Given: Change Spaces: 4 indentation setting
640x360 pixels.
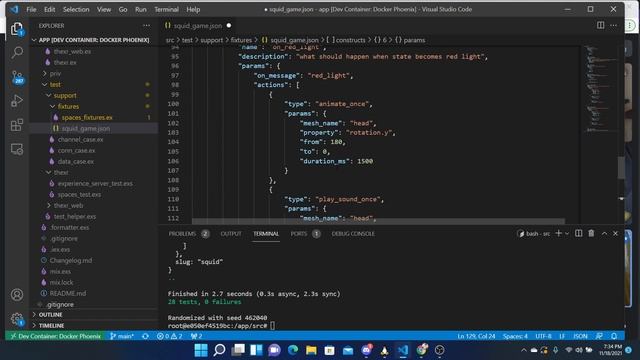Looking at the screenshot, I should [515, 336].
